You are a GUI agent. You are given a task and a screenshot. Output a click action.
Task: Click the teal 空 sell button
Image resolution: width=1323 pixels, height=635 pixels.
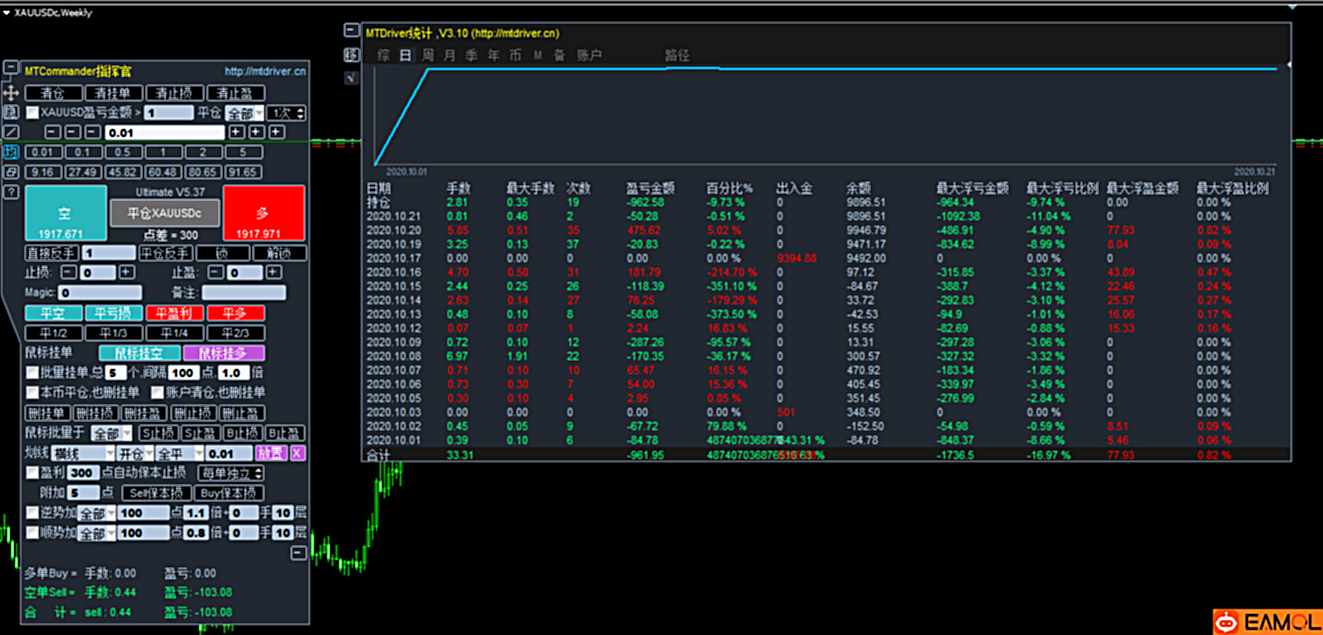[65, 213]
